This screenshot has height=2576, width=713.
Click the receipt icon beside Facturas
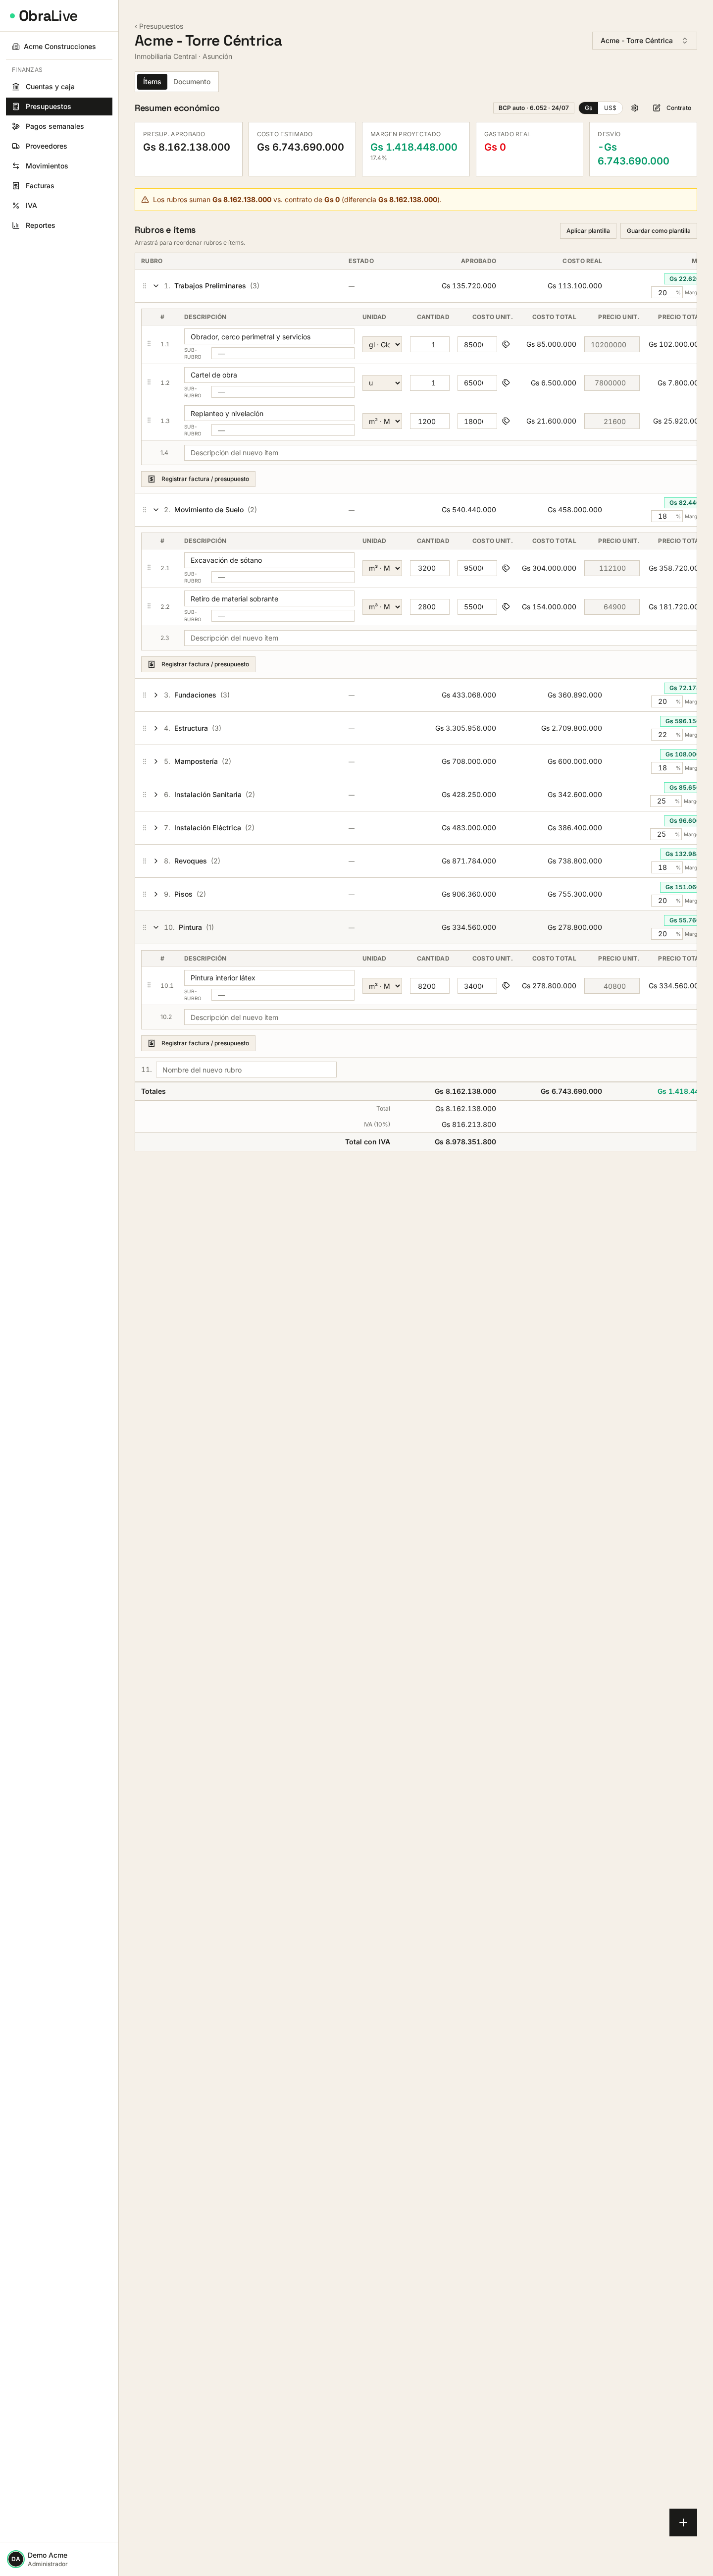16,186
